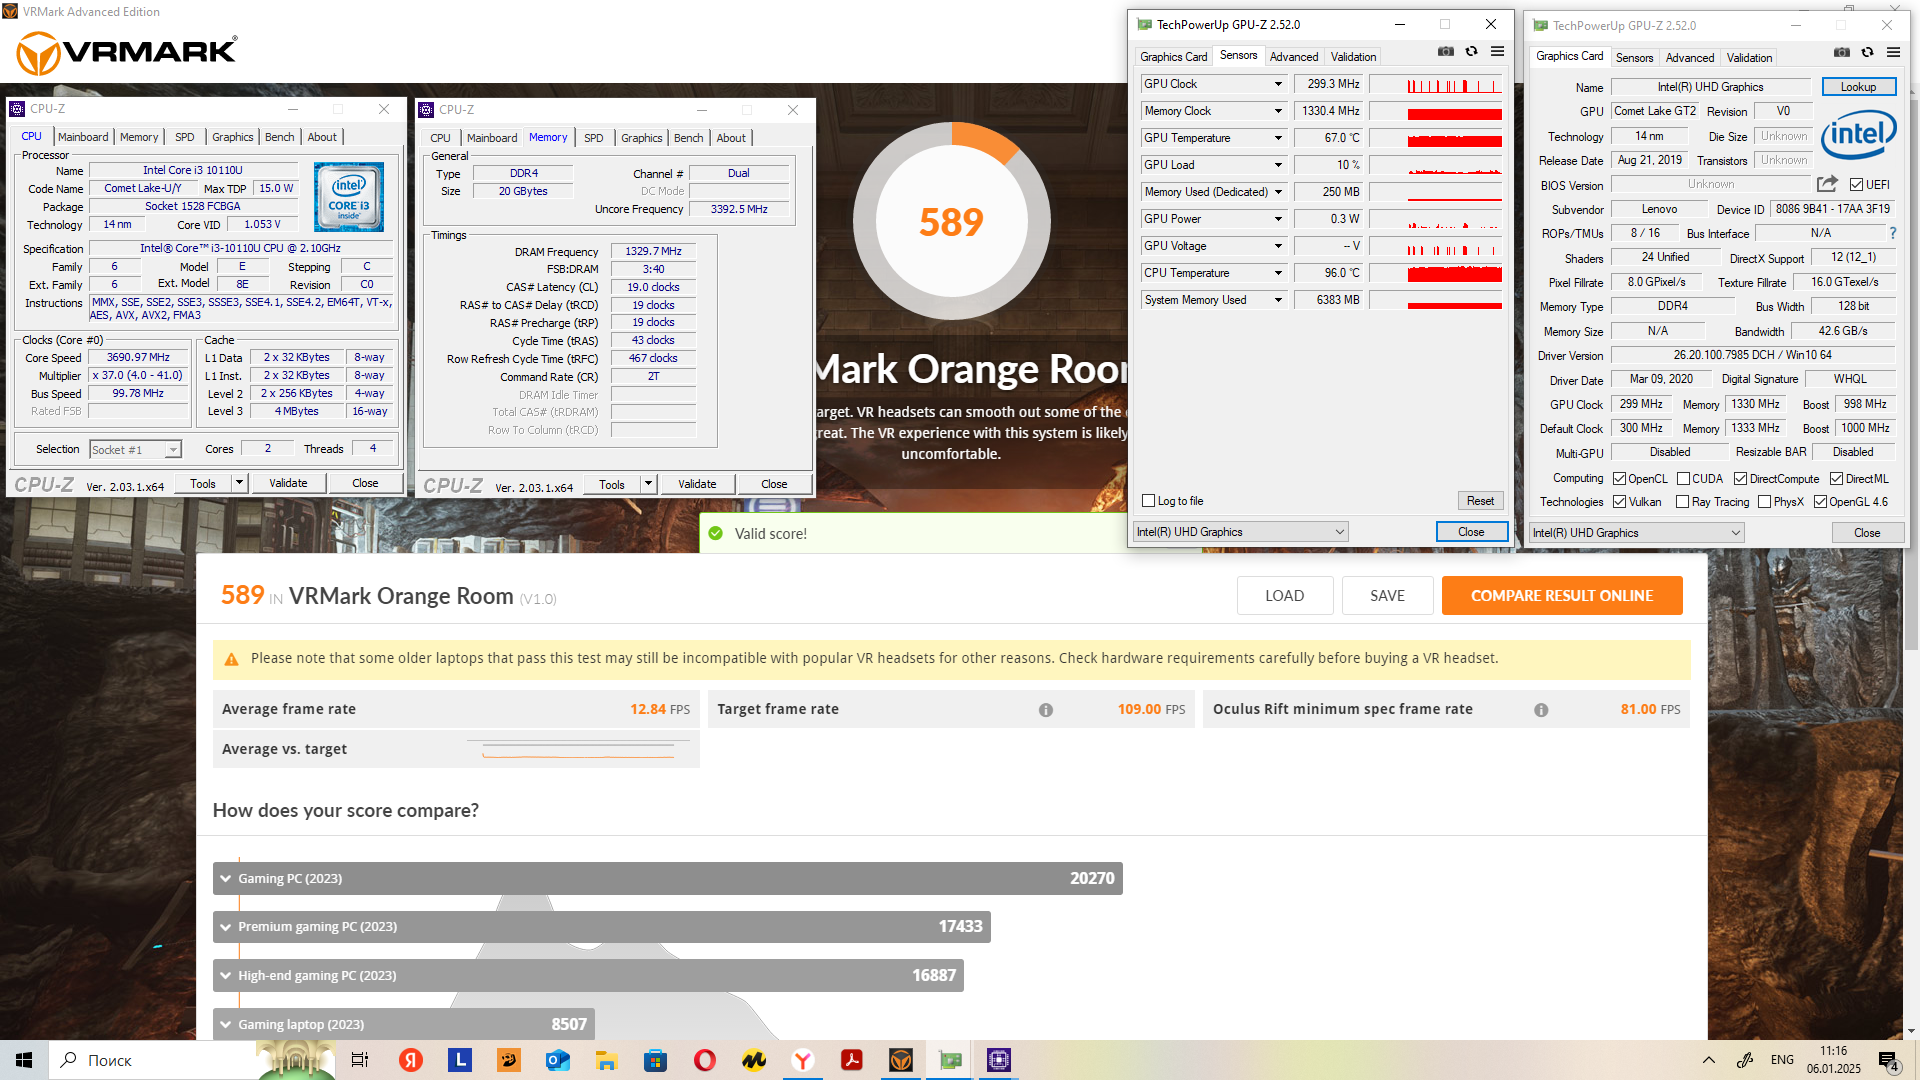This screenshot has height=1080, width=1920.
Task: Open Bench tab in CPU-Z CPU window
Action: pyautogui.click(x=279, y=137)
